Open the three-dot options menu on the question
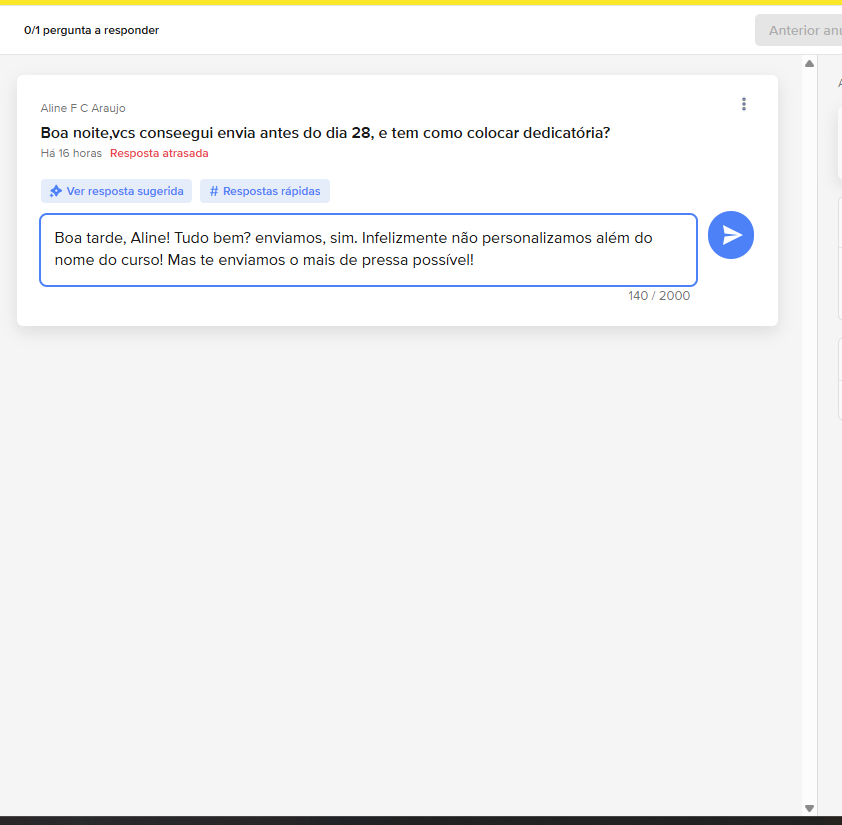Screen dimensions: 842x825 click(x=743, y=104)
